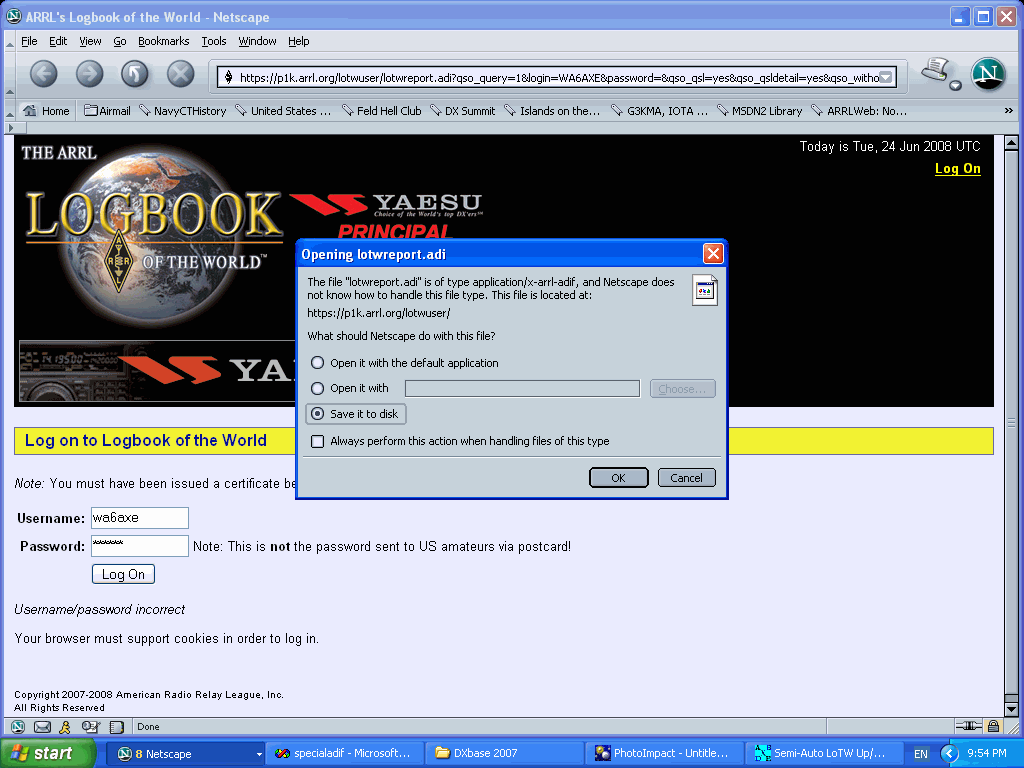Image resolution: width=1024 pixels, height=768 pixels.
Task: Click the page scrollbar up arrow
Action: (1011, 142)
